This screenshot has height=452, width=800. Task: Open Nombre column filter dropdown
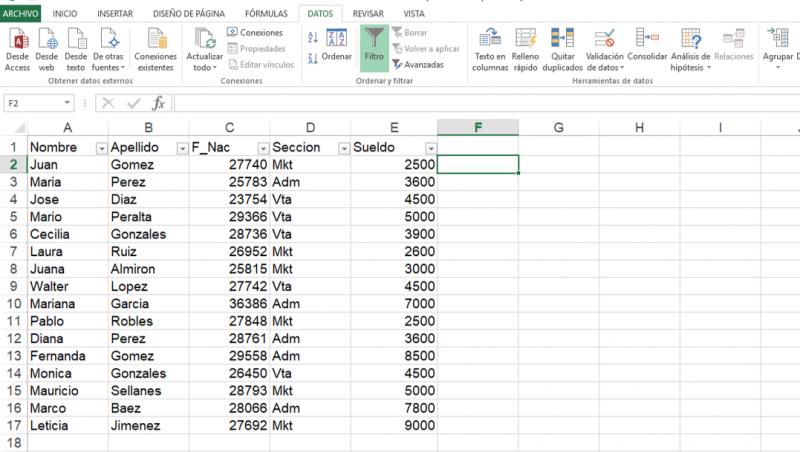click(102, 148)
